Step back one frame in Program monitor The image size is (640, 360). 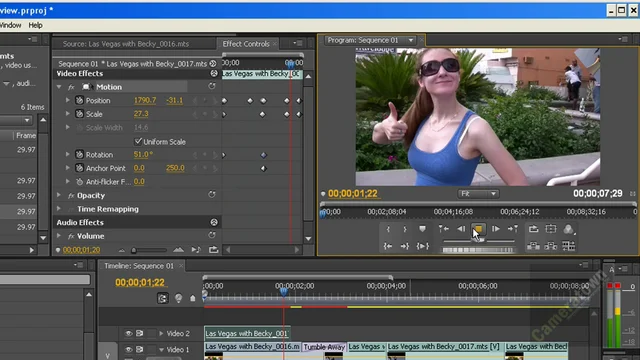tap(461, 229)
